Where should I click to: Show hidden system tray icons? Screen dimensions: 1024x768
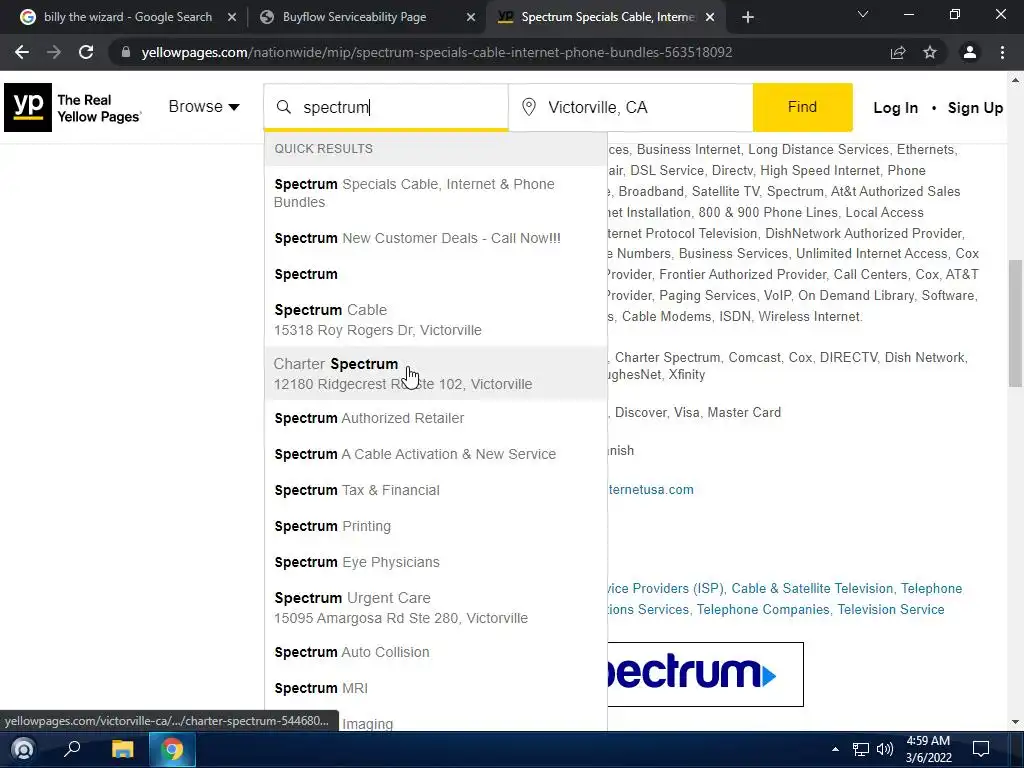[835, 749]
